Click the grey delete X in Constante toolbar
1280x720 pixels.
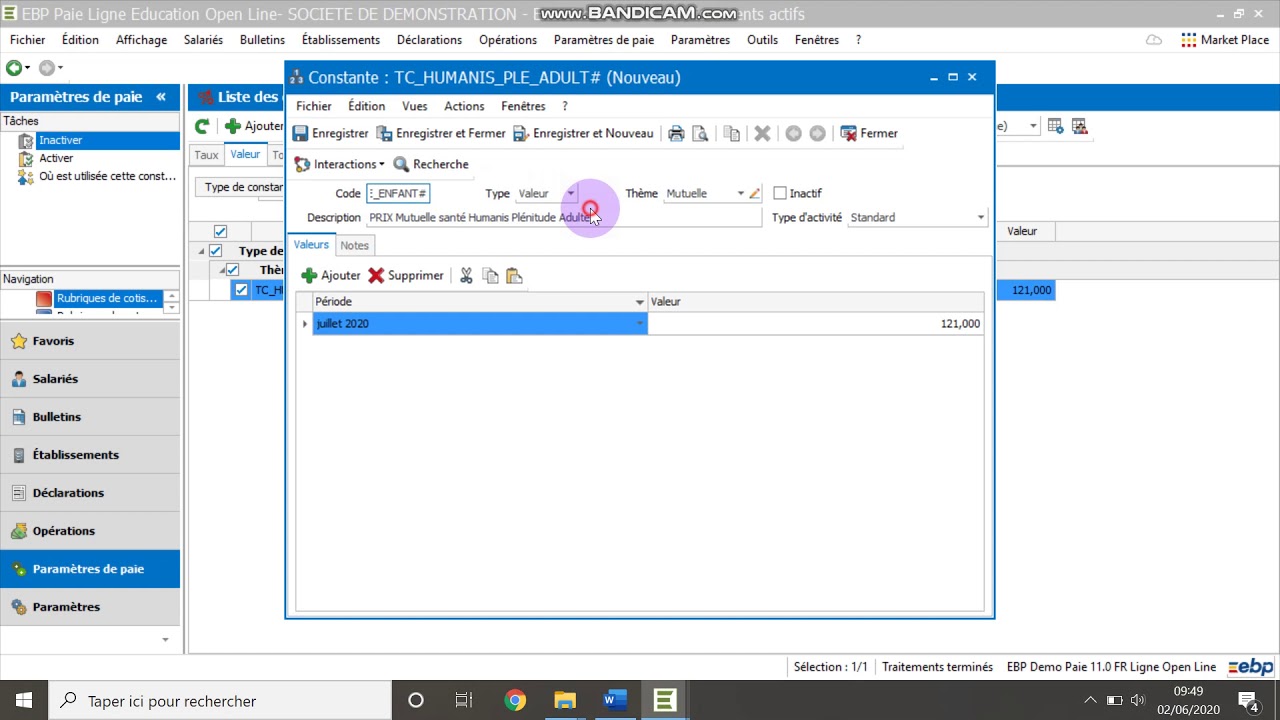[762, 133]
